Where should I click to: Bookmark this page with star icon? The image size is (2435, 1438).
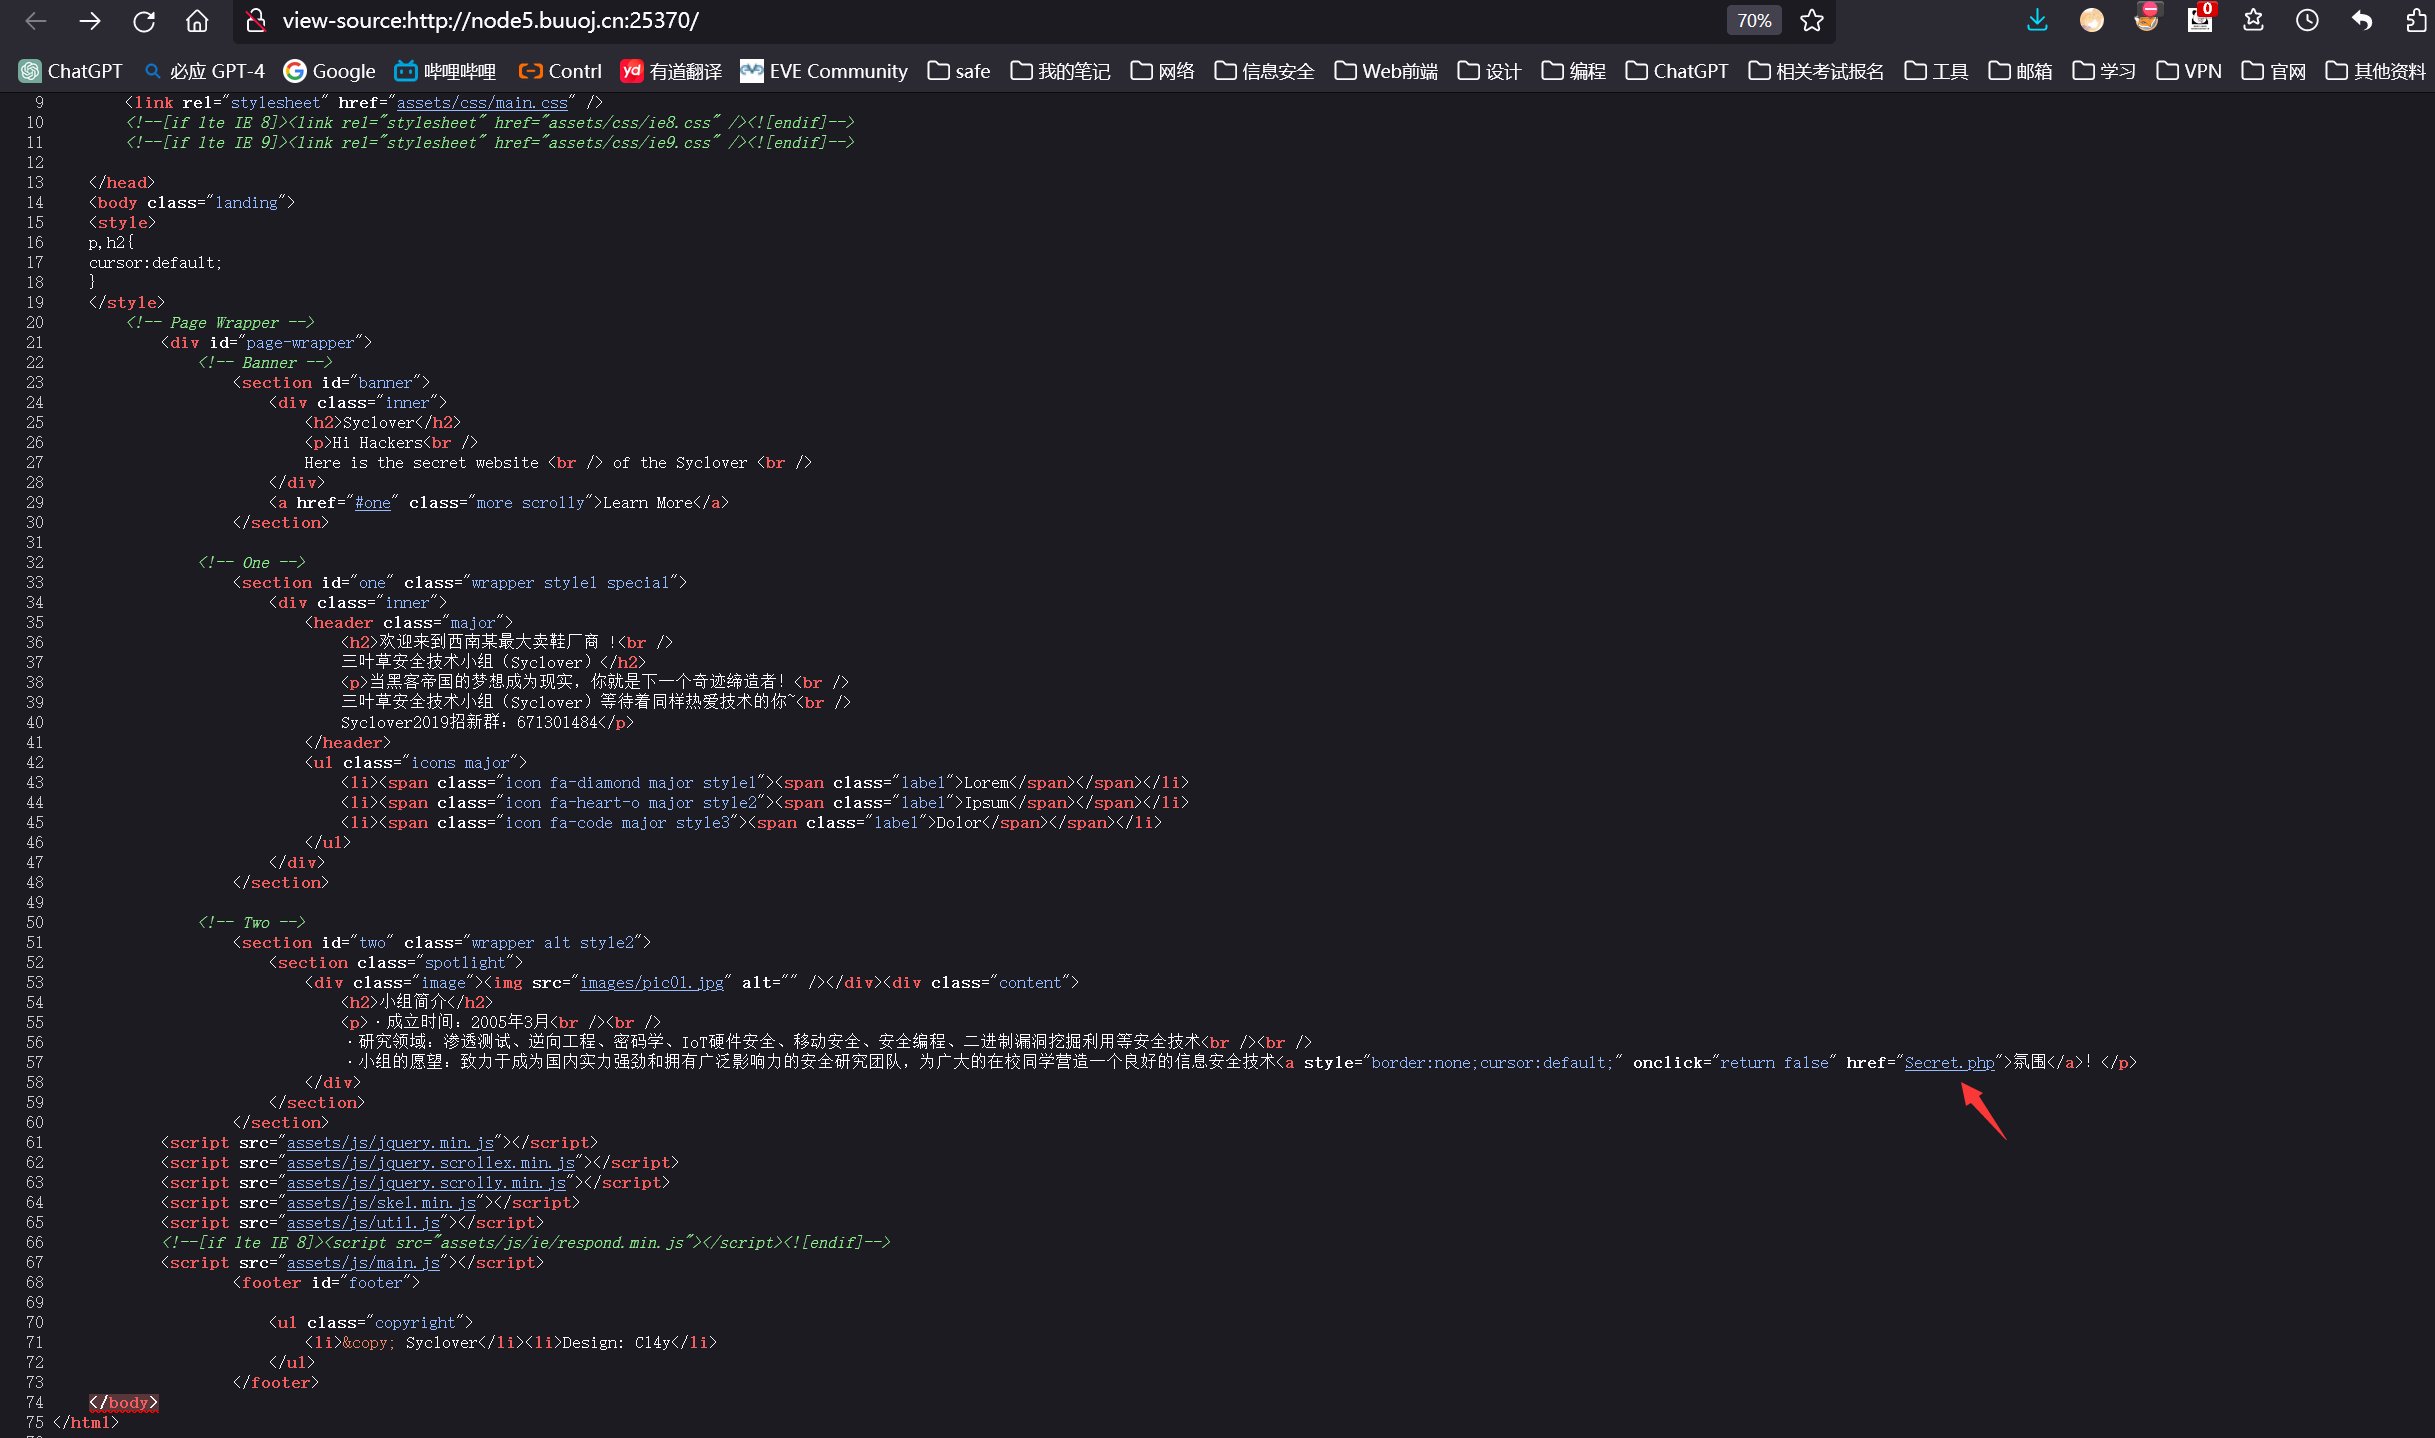1812,21
